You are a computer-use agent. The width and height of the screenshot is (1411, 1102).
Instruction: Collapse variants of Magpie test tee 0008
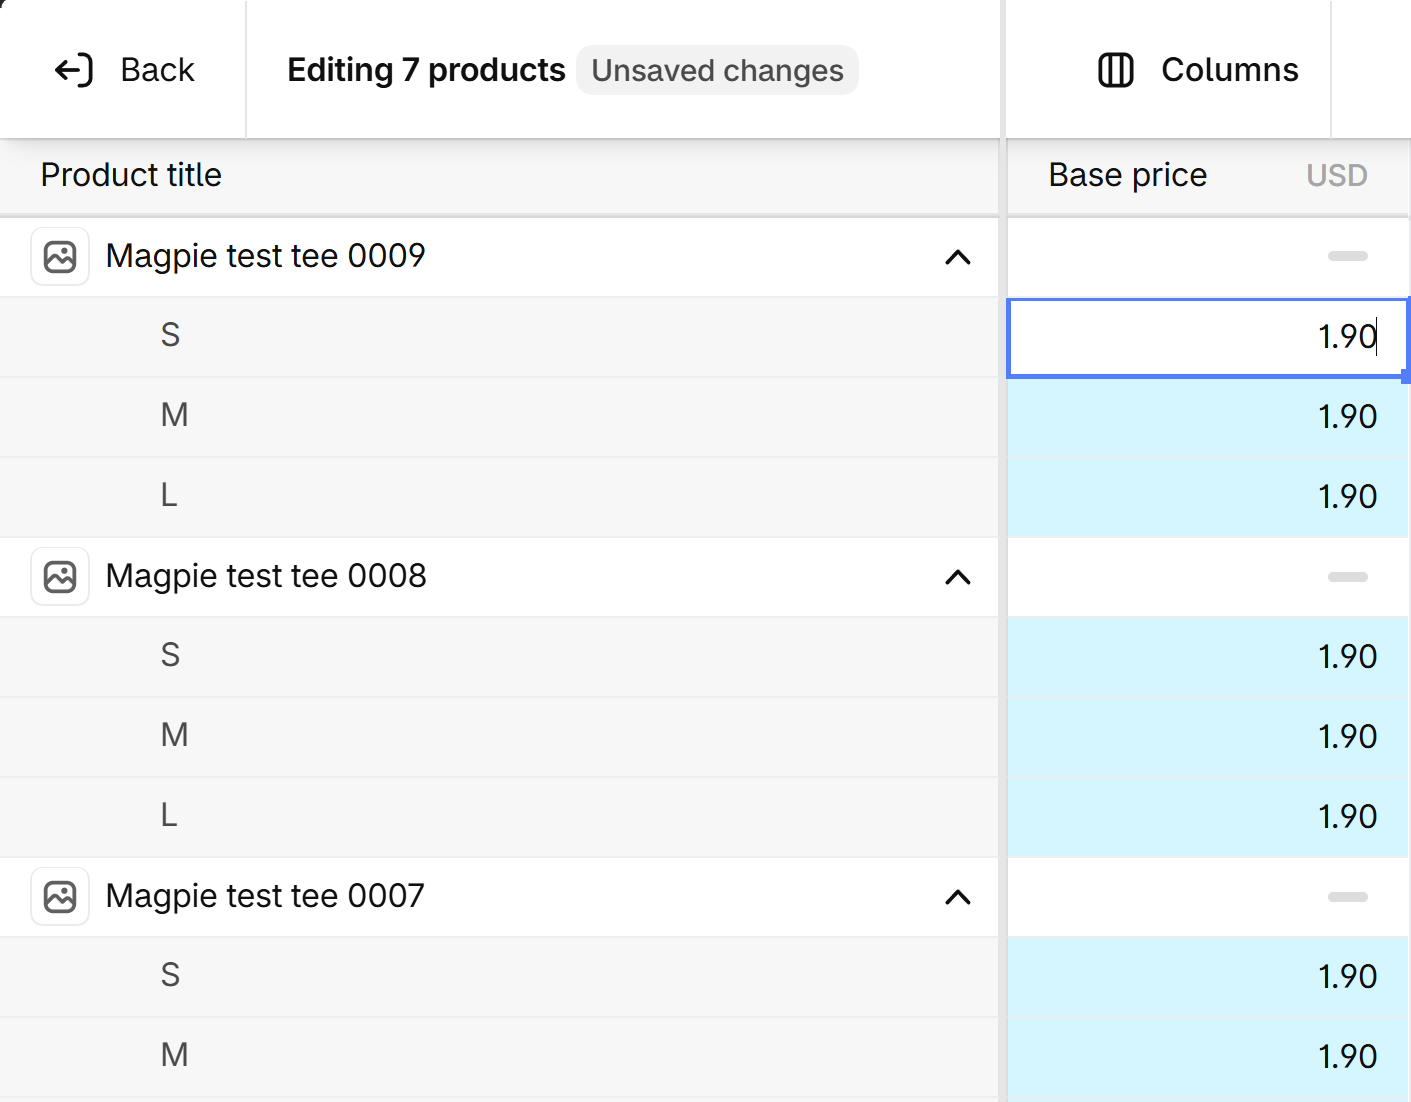tap(958, 577)
